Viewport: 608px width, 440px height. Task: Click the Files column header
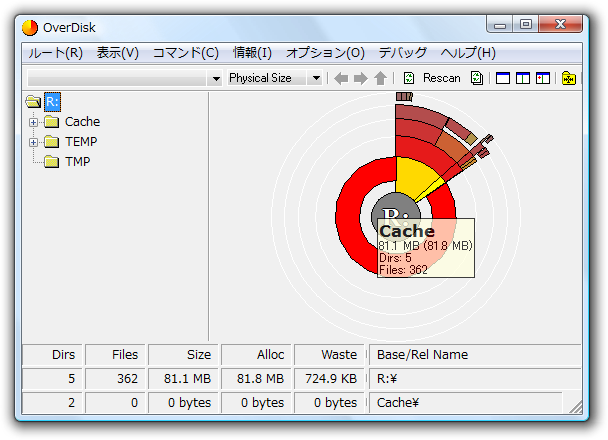pos(115,355)
